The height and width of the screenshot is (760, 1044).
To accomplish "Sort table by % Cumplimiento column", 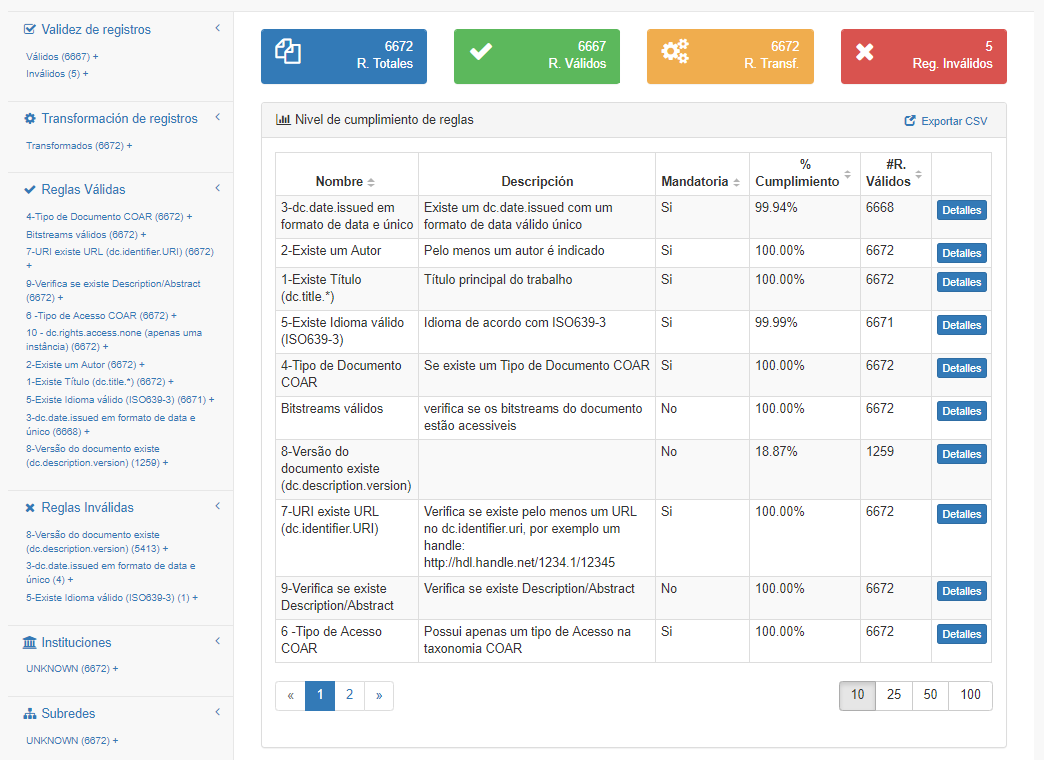I will 848,174.
